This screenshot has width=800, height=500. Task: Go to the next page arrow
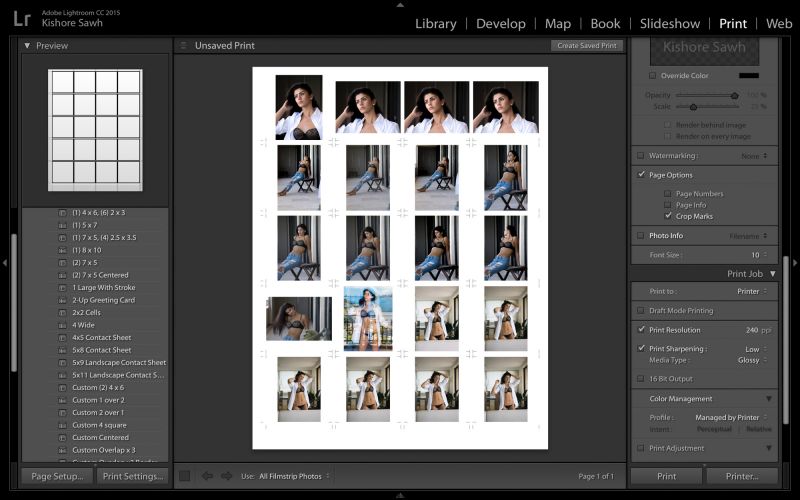pos(226,476)
